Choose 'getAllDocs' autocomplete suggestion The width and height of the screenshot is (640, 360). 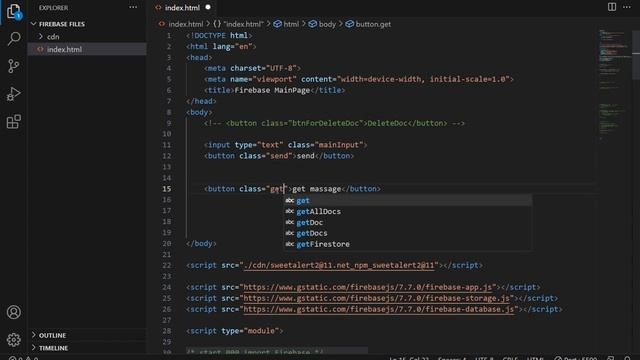coord(408,211)
